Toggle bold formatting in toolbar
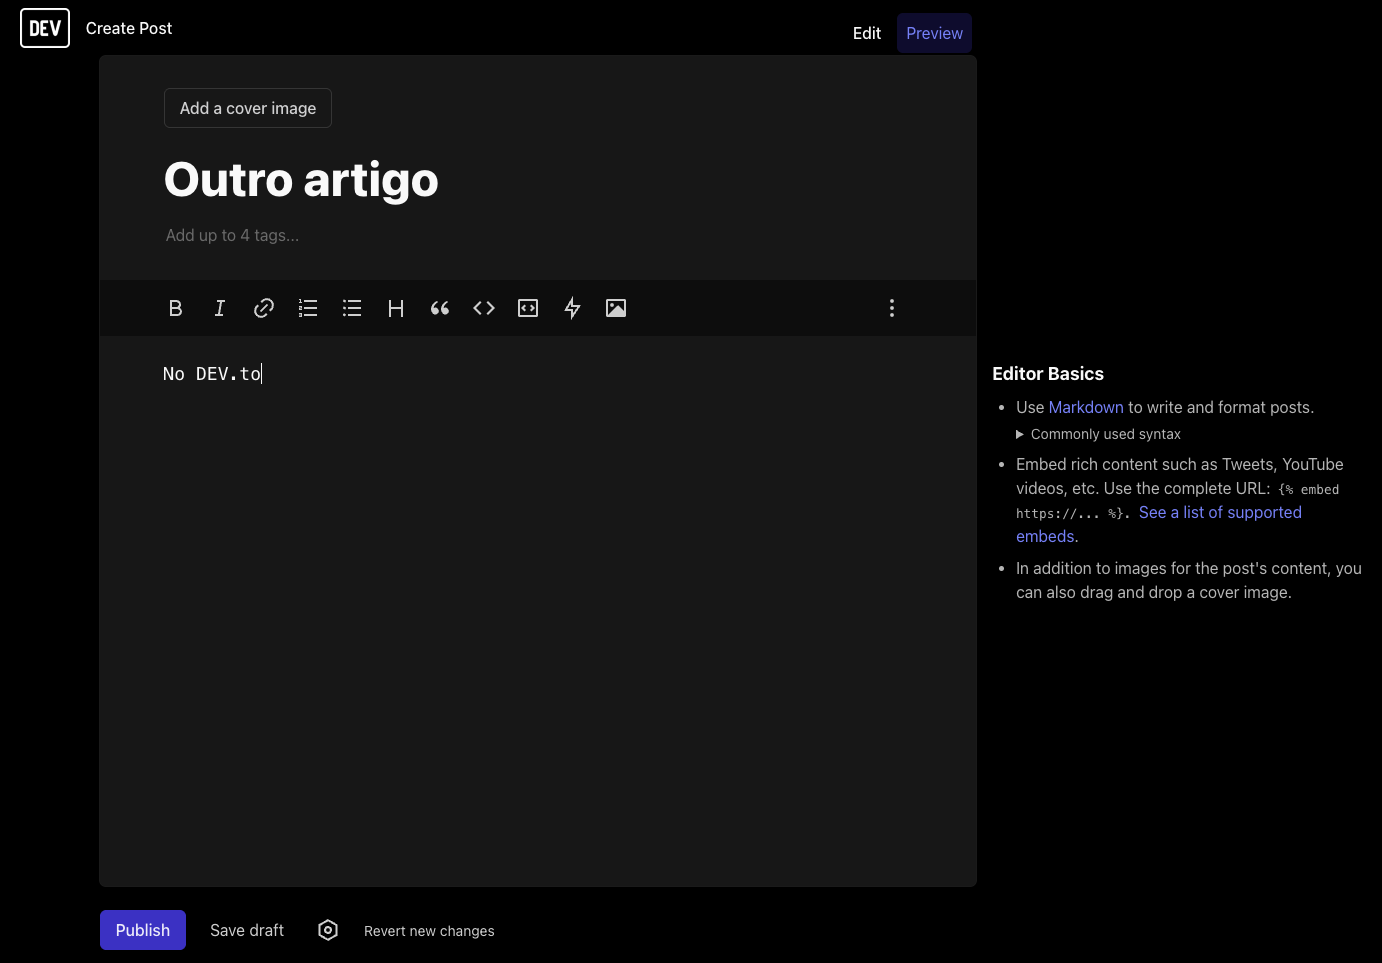This screenshot has height=963, width=1382. (176, 308)
